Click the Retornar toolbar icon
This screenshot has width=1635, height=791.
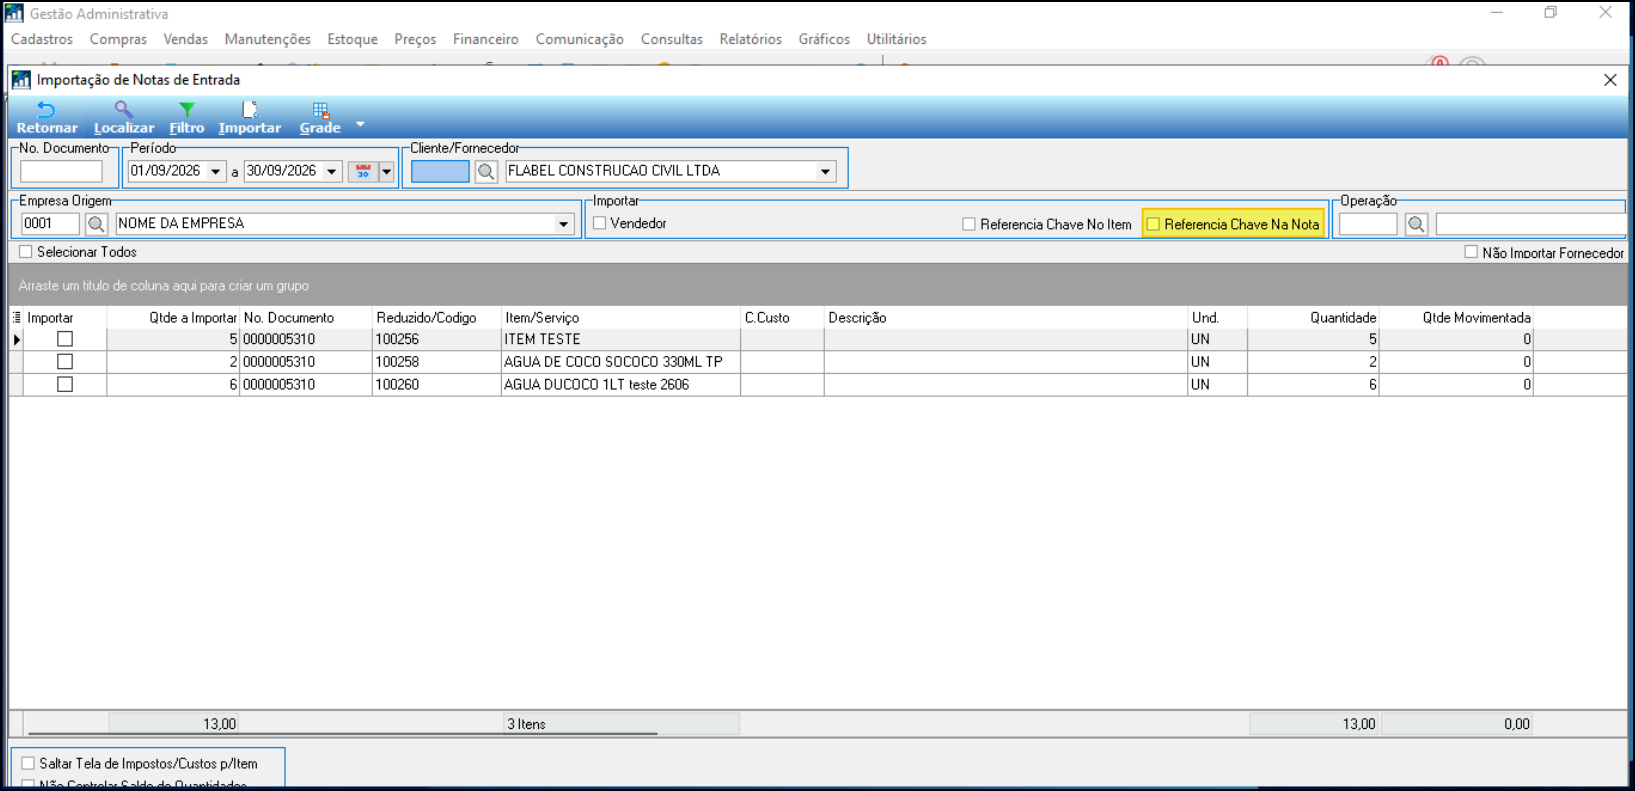pos(46,110)
